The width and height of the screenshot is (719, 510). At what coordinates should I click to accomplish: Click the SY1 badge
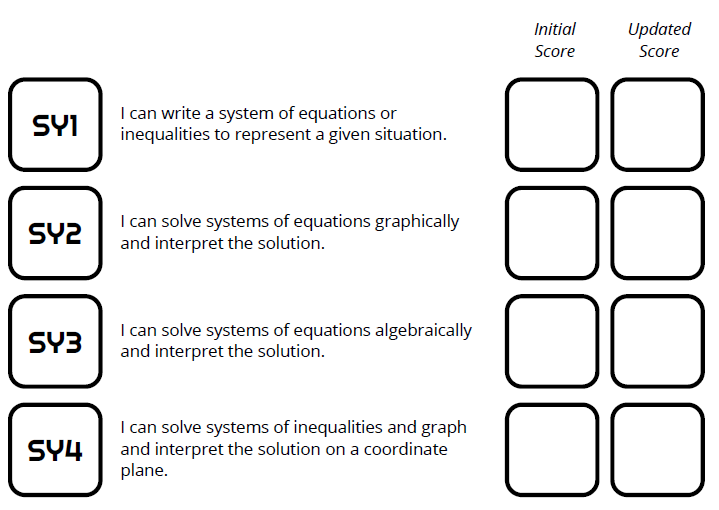coord(55,125)
